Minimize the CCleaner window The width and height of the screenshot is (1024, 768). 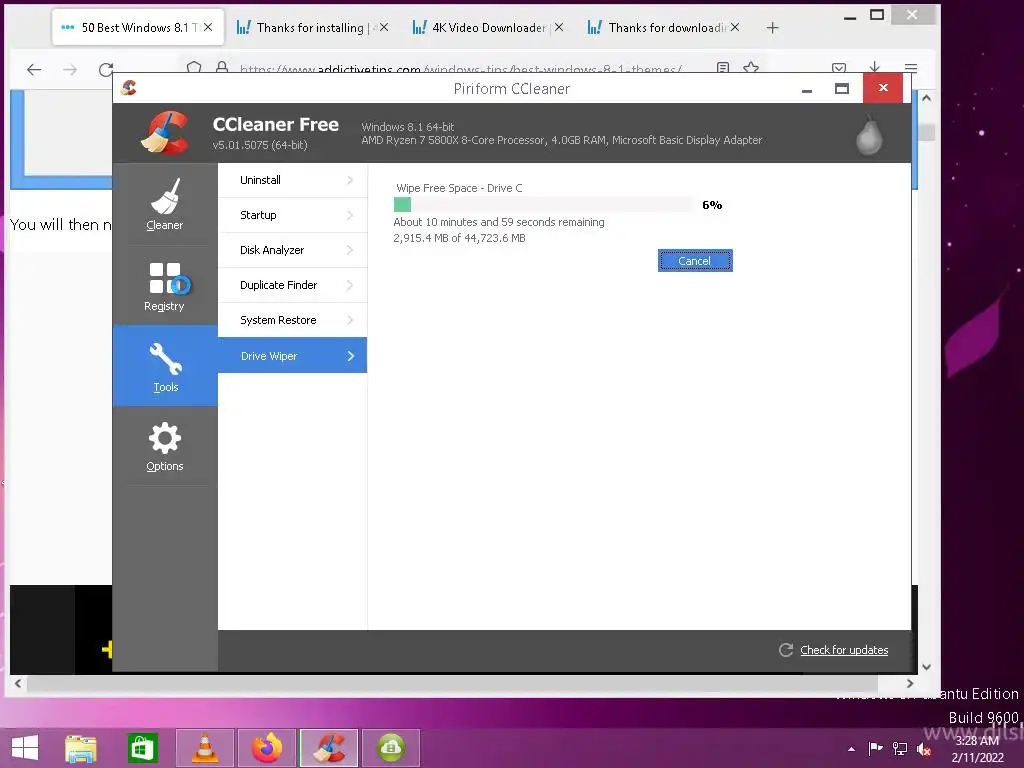point(807,89)
